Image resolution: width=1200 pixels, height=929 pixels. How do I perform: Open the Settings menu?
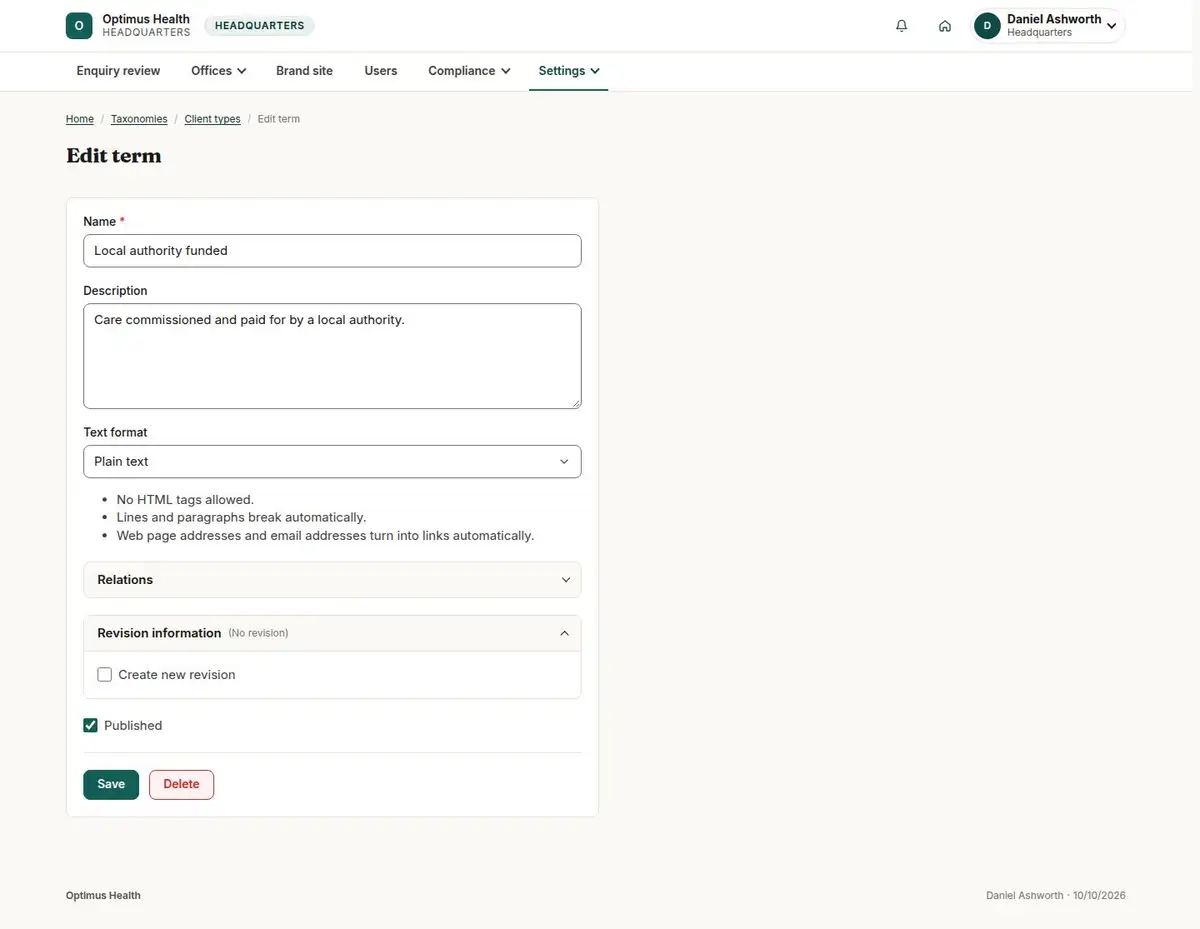click(569, 71)
